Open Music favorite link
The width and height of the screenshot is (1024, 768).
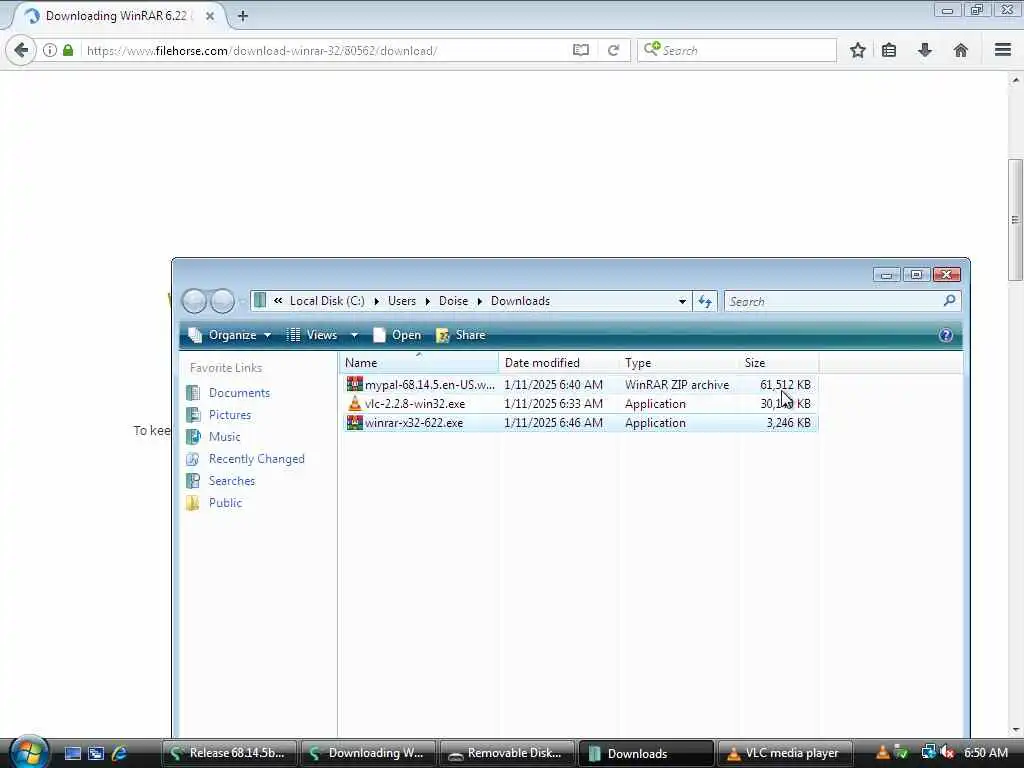click(x=224, y=437)
